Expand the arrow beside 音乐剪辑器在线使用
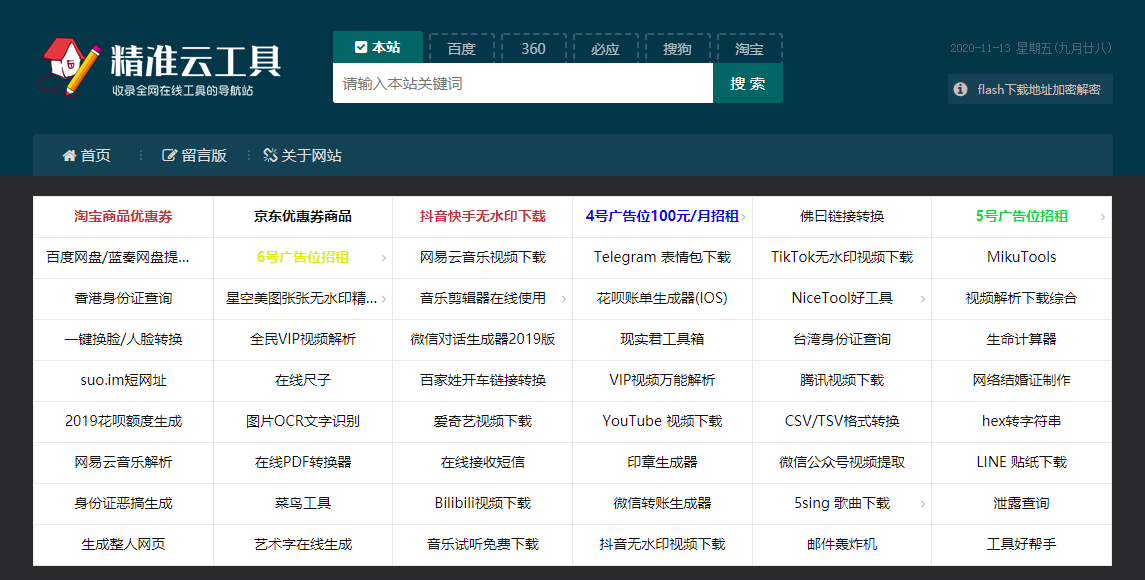 pos(564,299)
